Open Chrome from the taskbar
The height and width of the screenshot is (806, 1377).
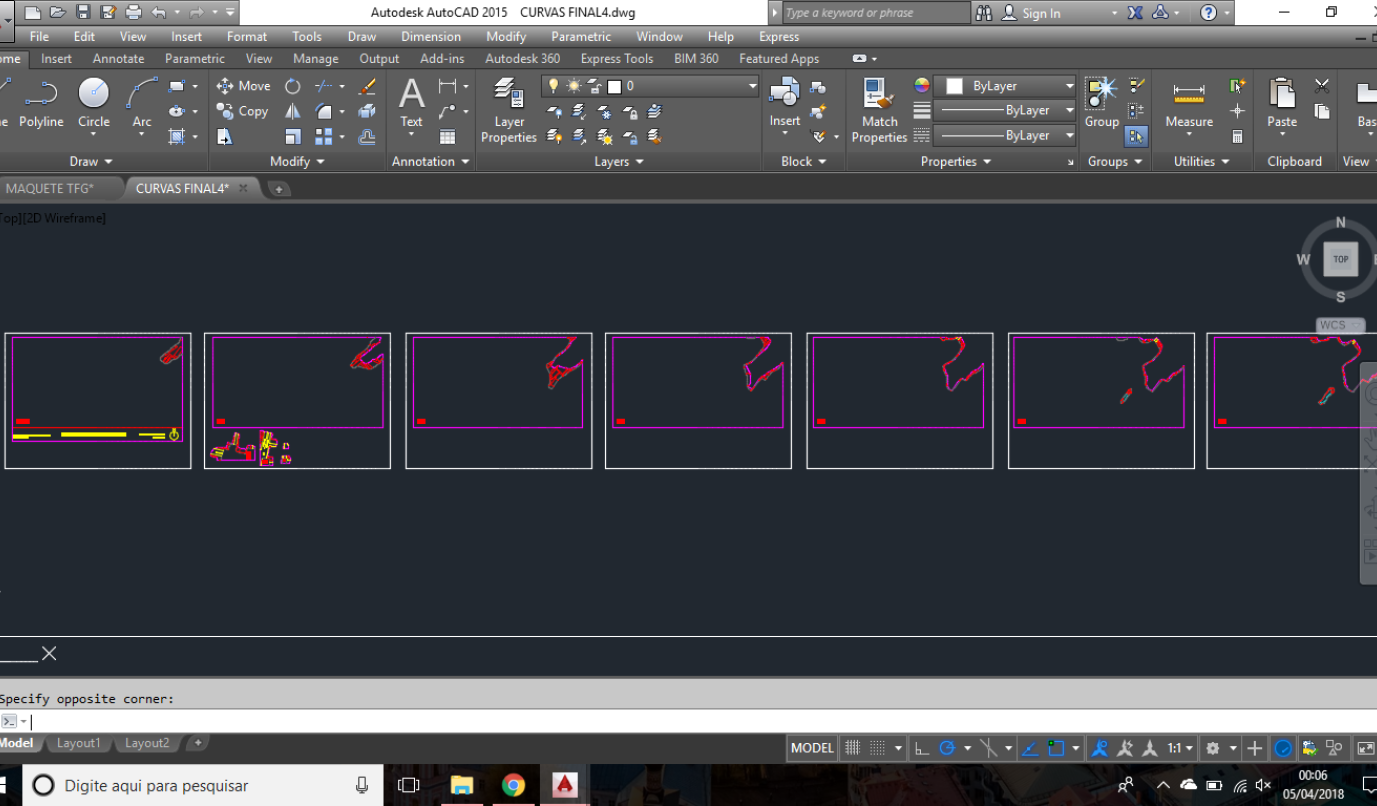click(x=513, y=785)
